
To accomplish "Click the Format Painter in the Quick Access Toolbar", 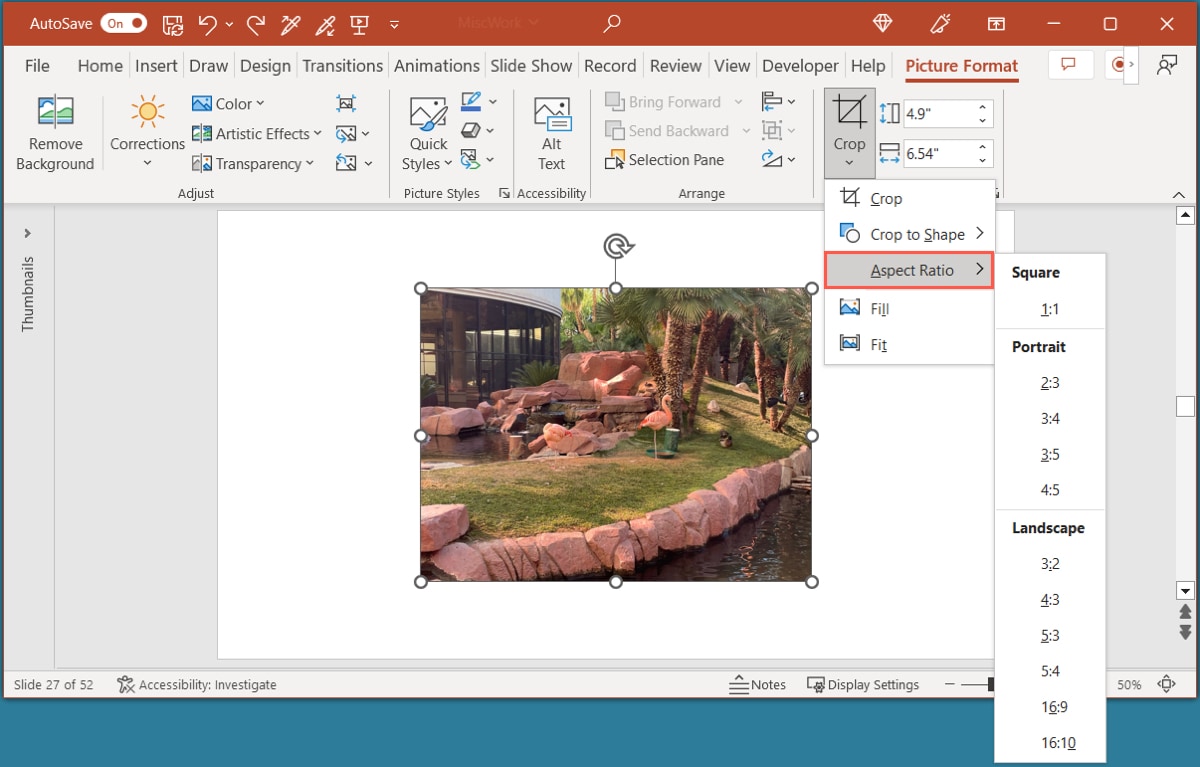I will click(290, 24).
